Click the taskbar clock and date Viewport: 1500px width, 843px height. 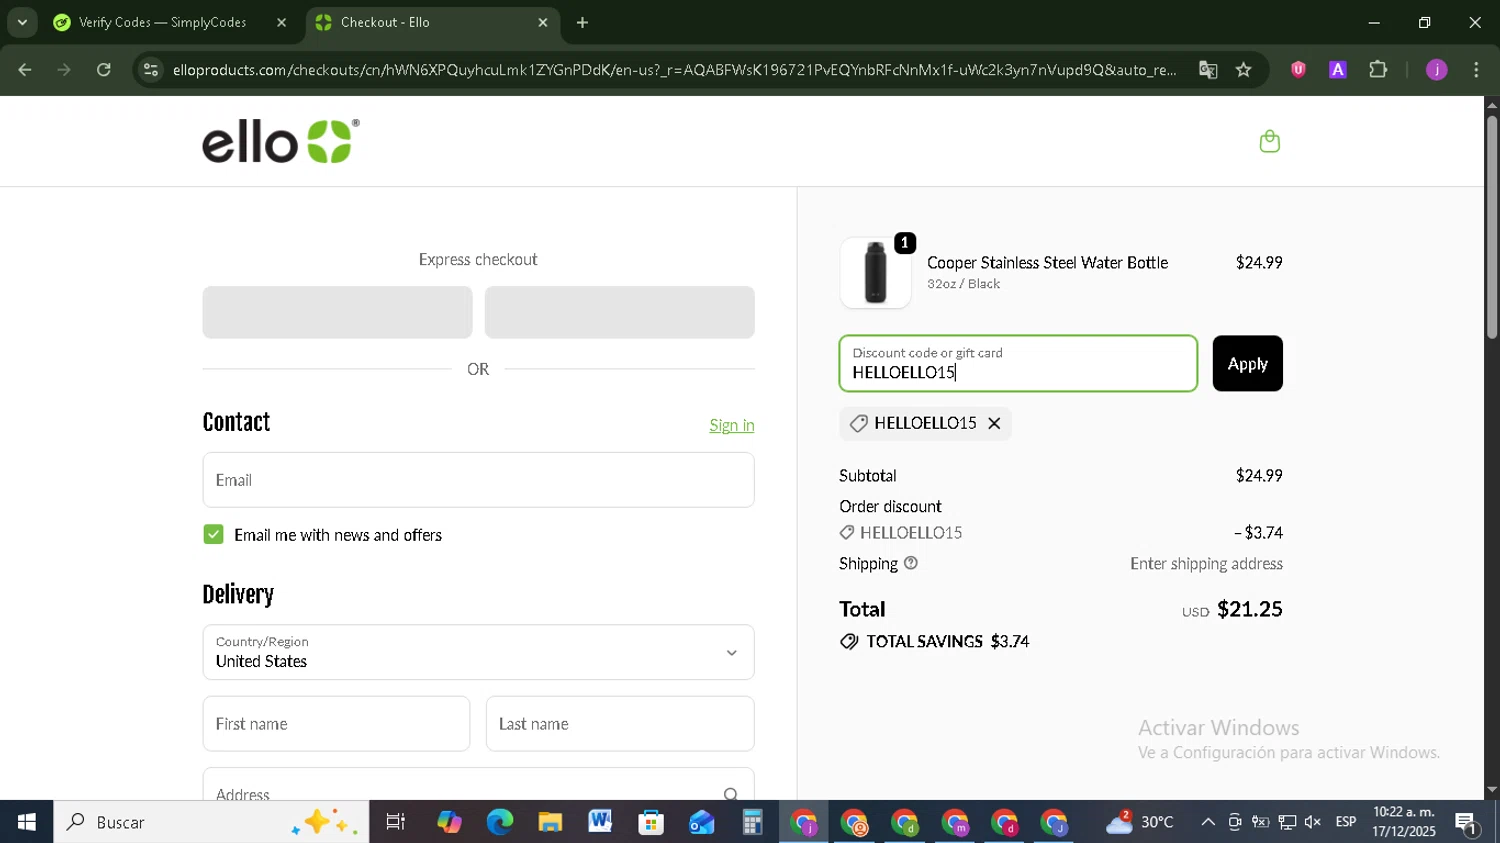pos(1404,822)
